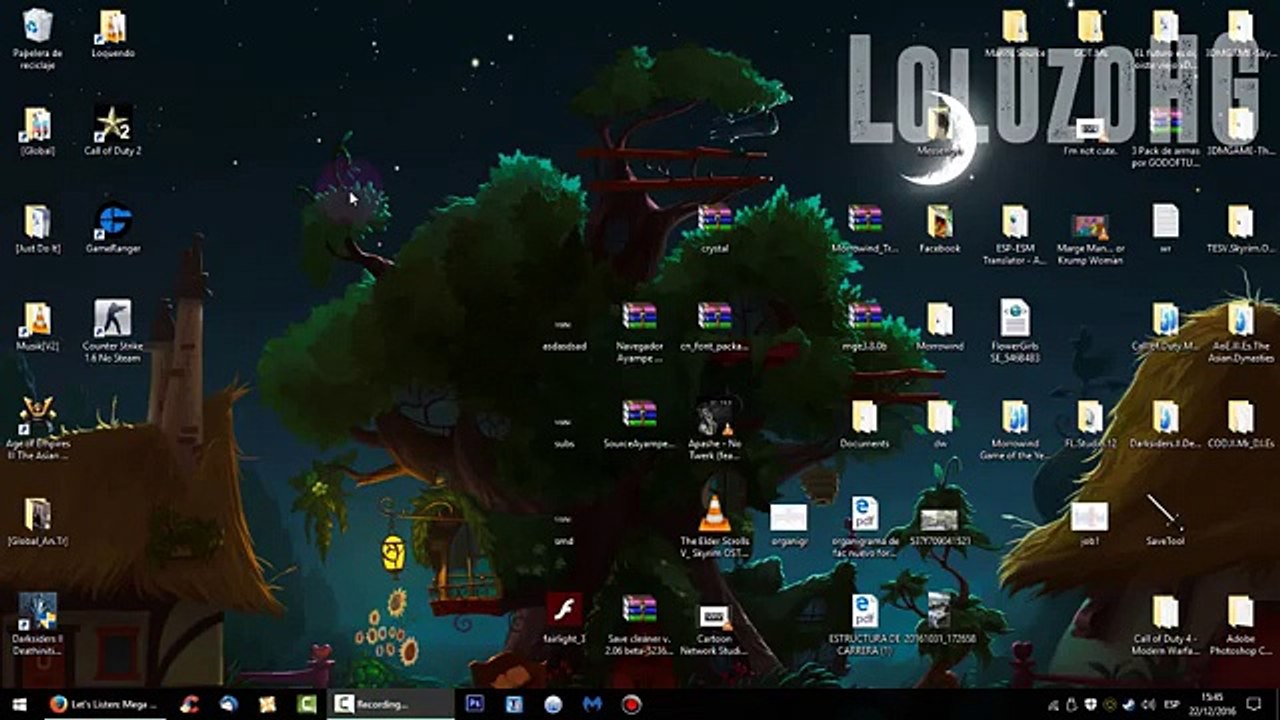Open Photoshop from the taskbar

tap(476, 704)
